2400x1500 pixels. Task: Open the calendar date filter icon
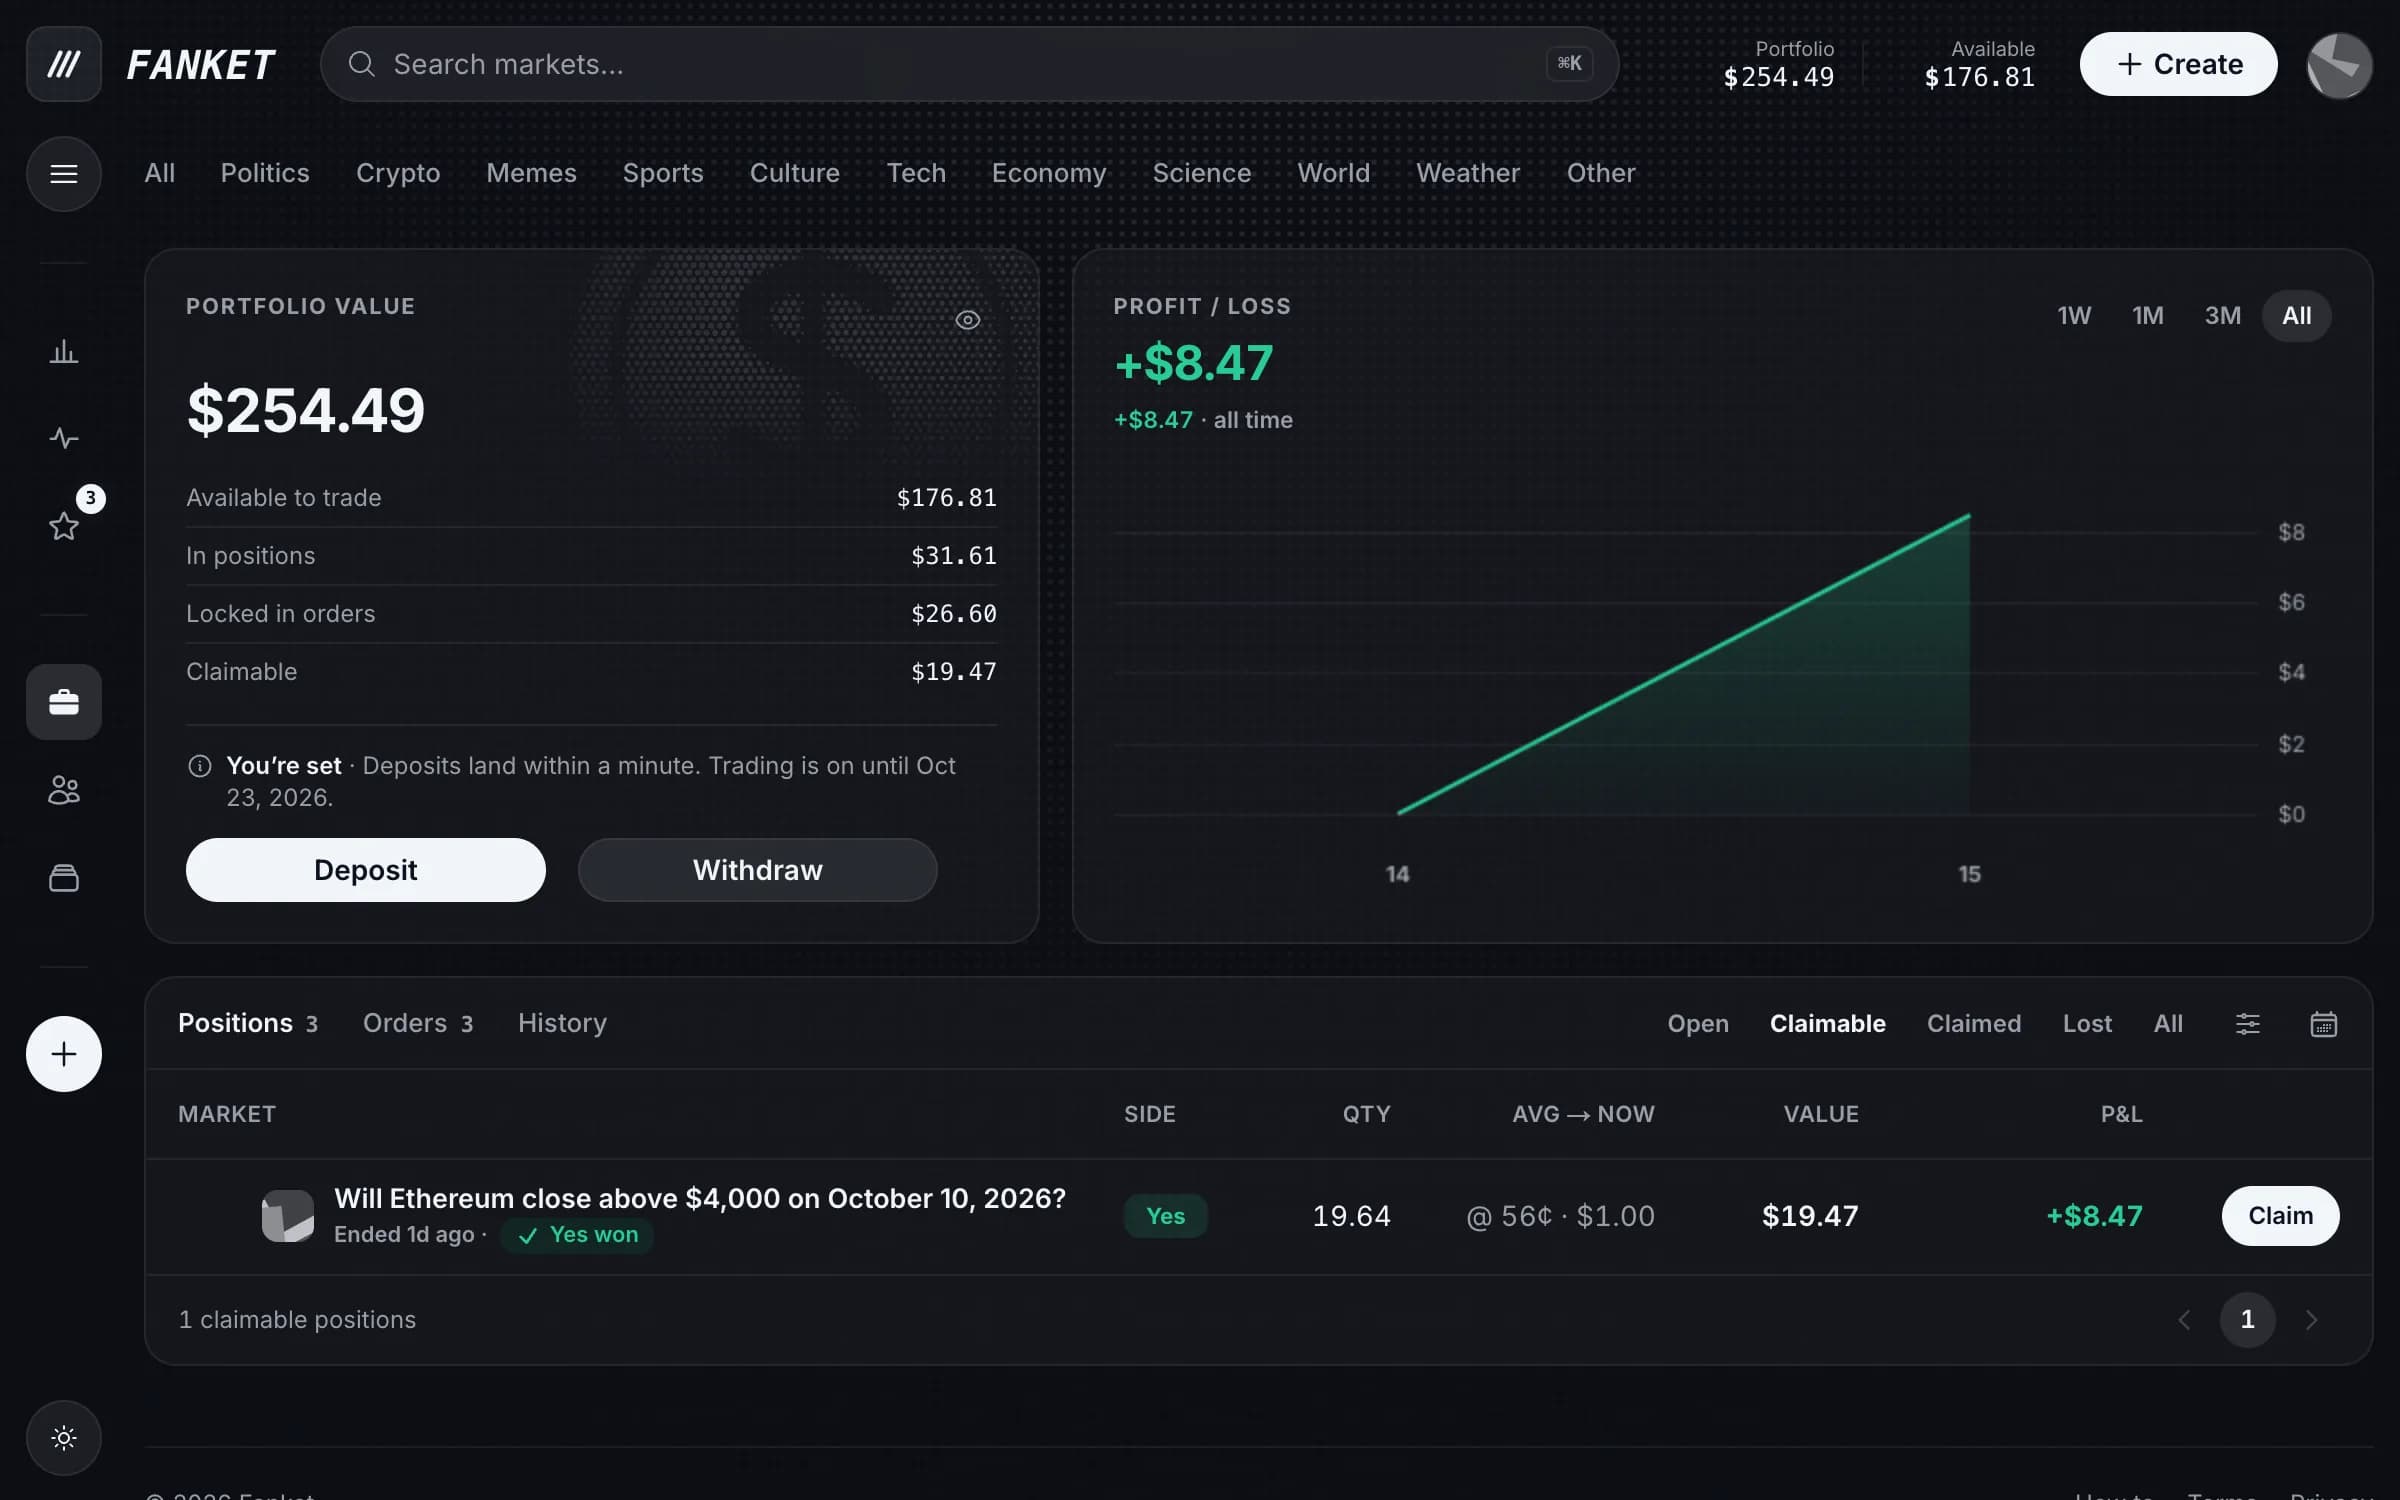pyautogui.click(x=2323, y=1024)
